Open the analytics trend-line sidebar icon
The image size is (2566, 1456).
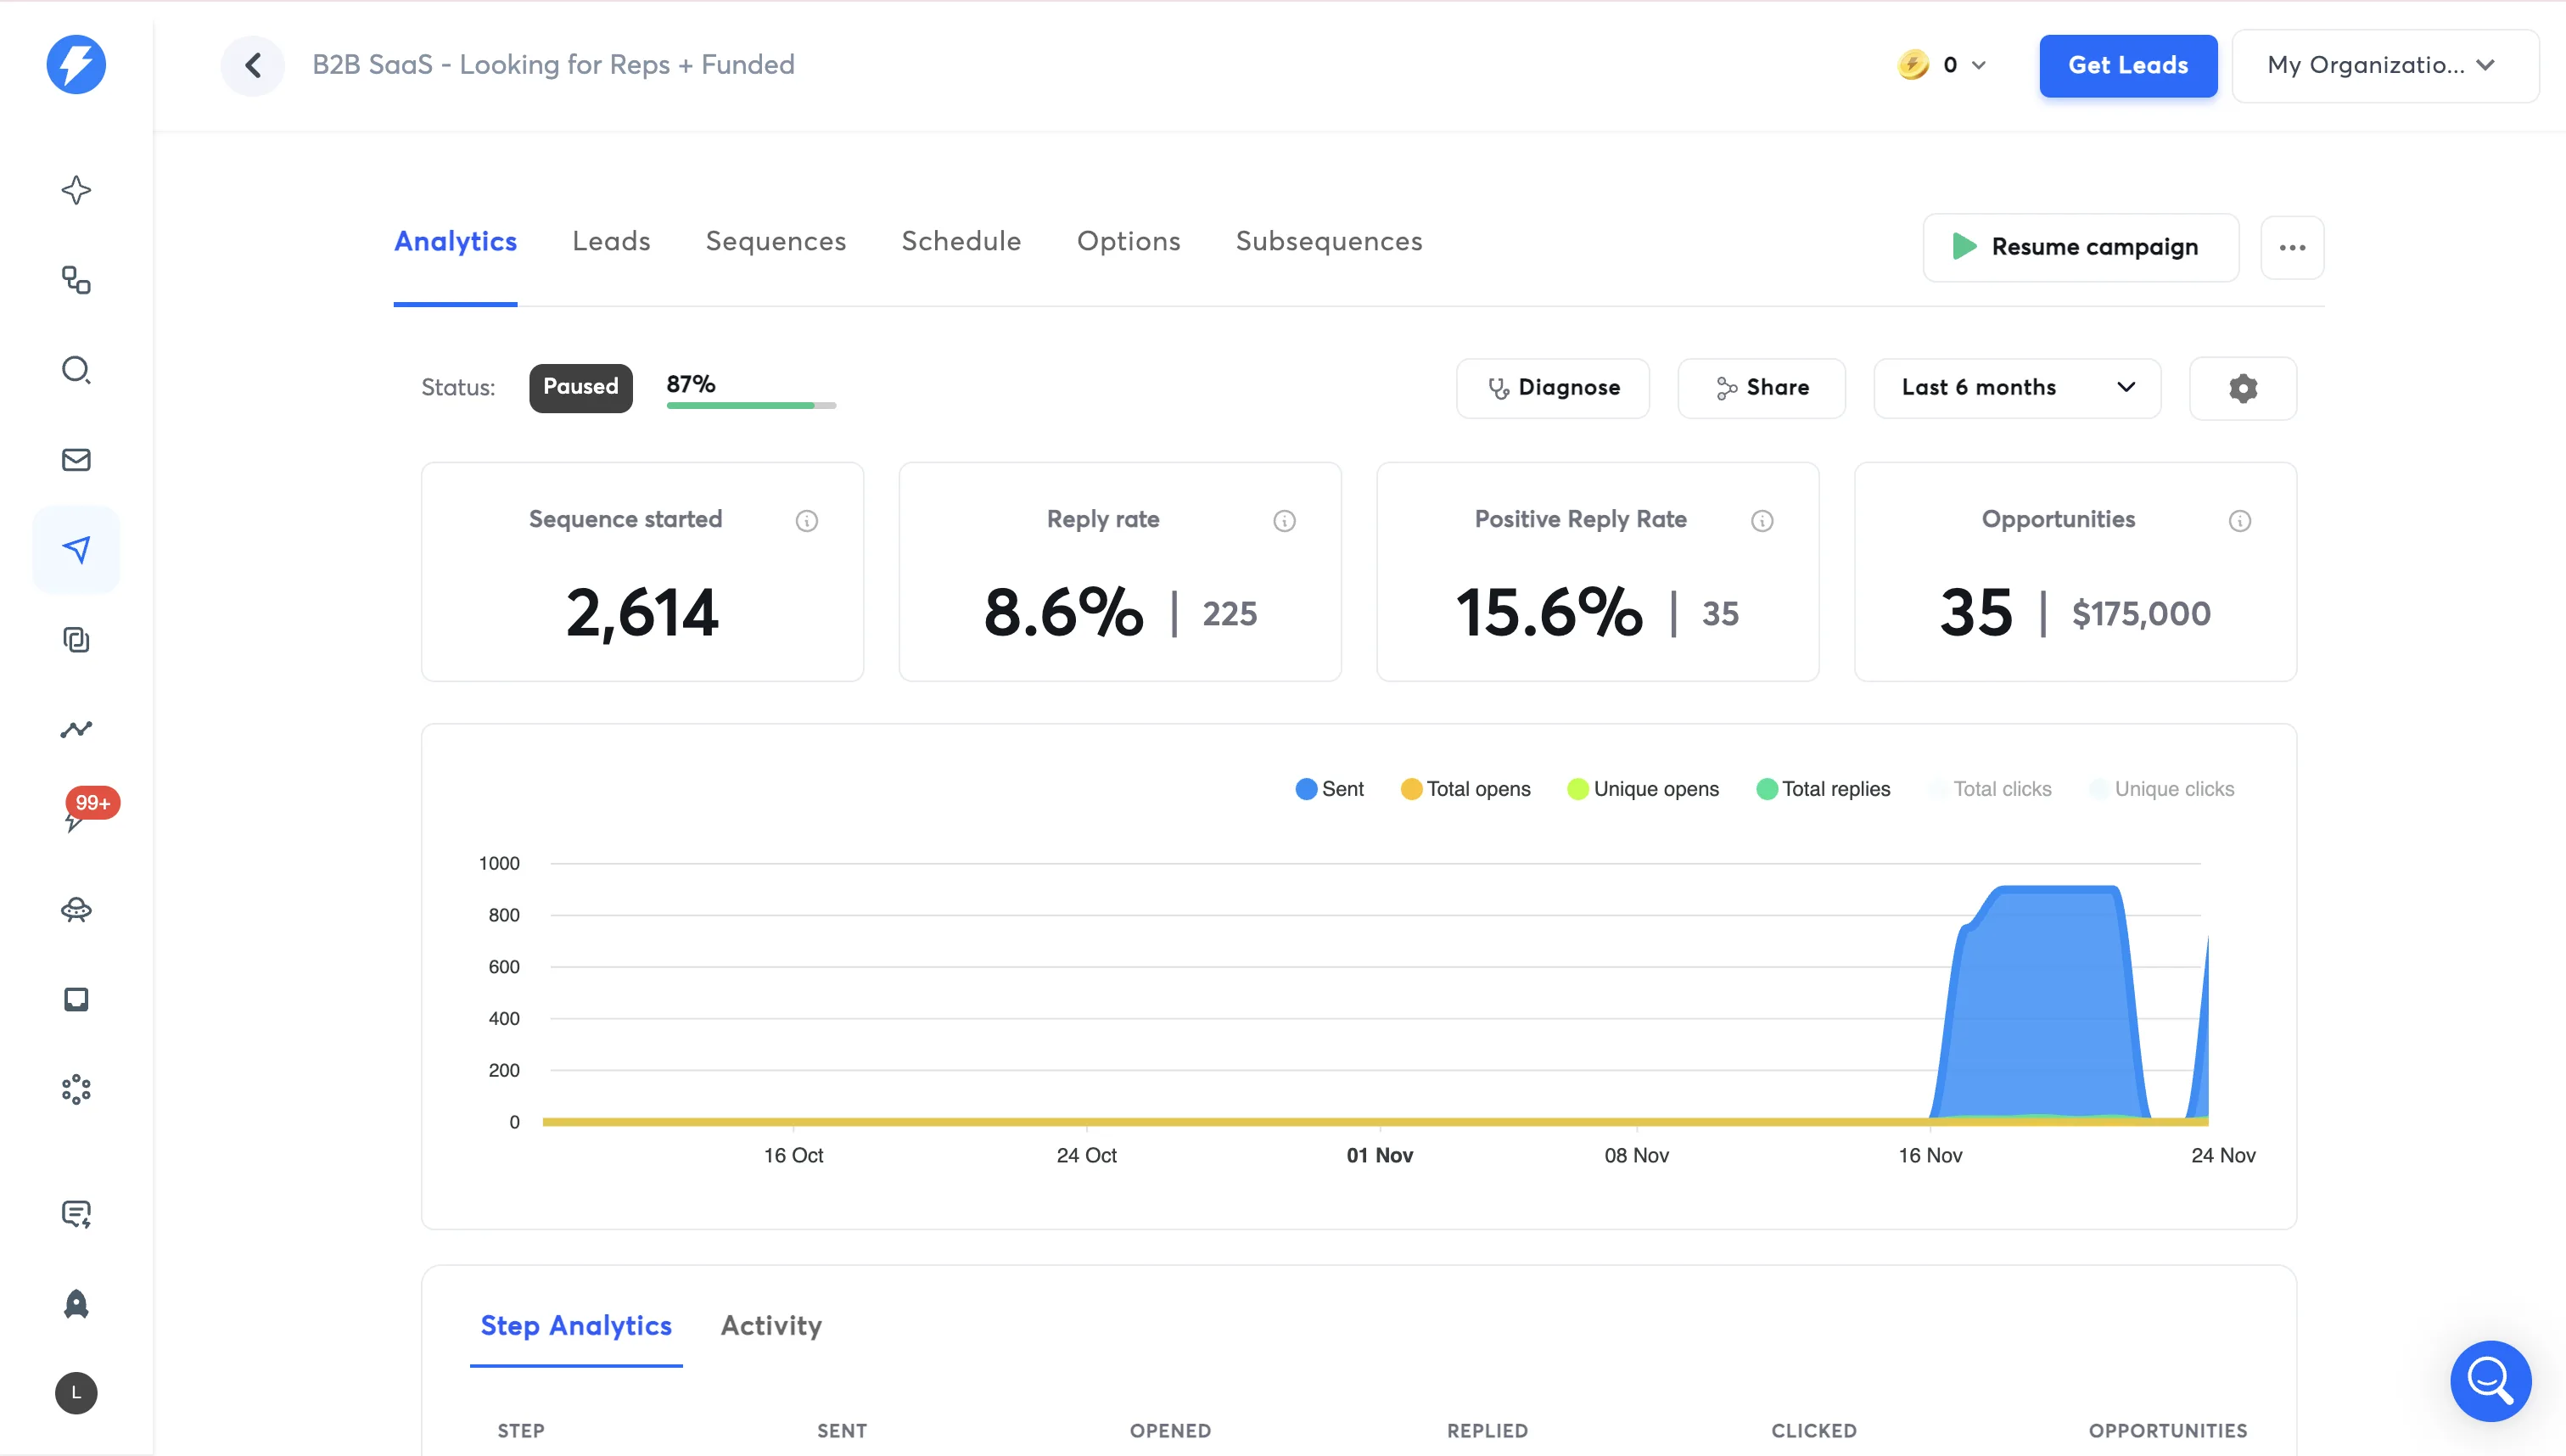76,729
